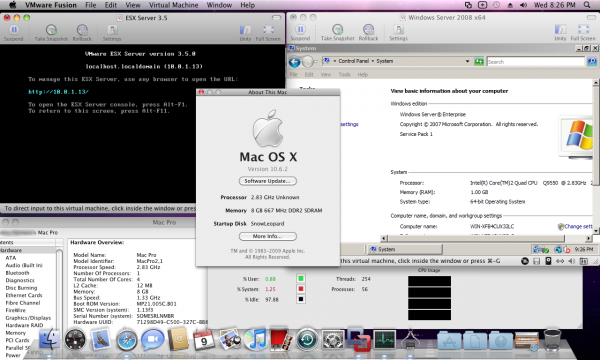Click the floppy disk device icon in VM status bar

(x=536, y=261)
